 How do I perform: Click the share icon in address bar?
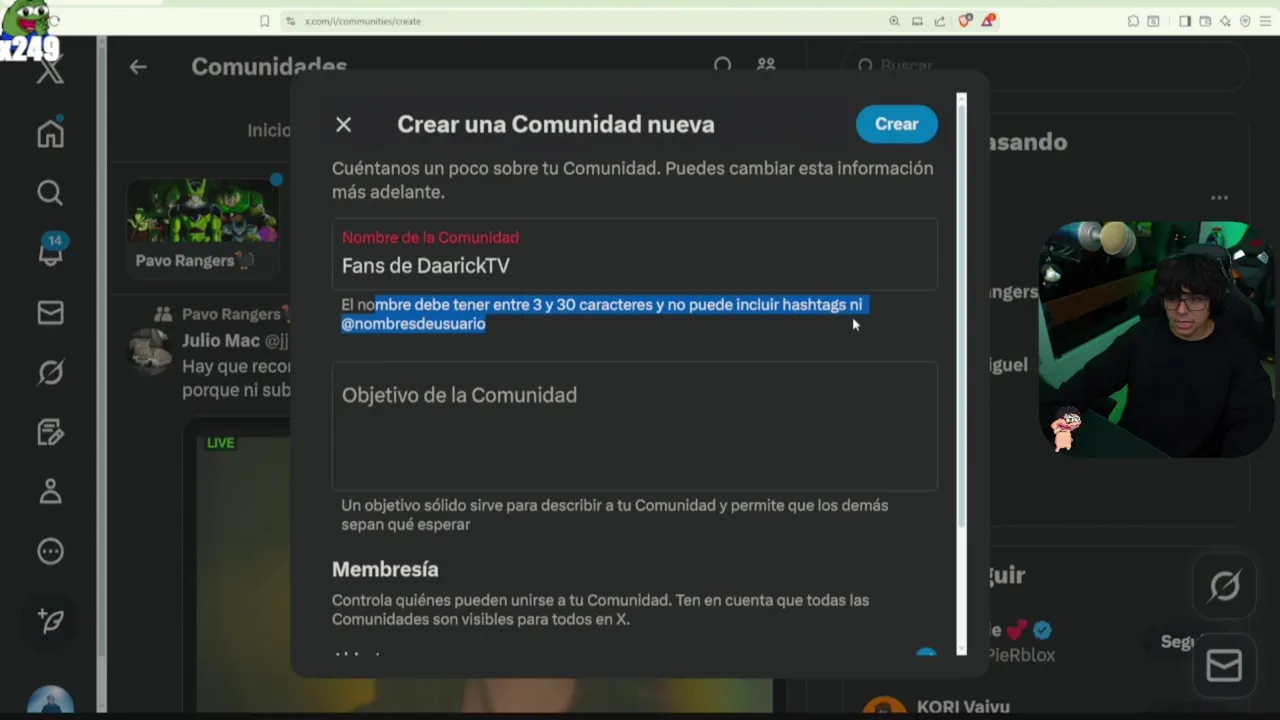pos(940,21)
